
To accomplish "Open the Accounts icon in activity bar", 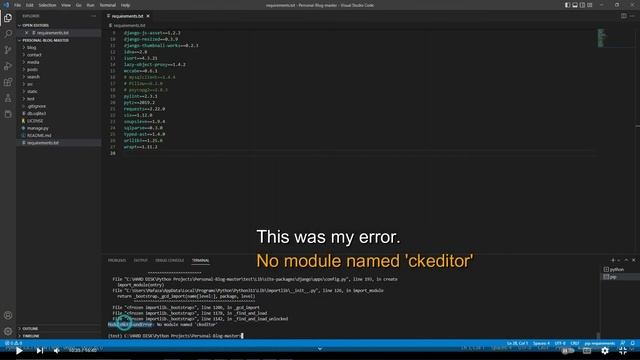I will tap(8, 315).
